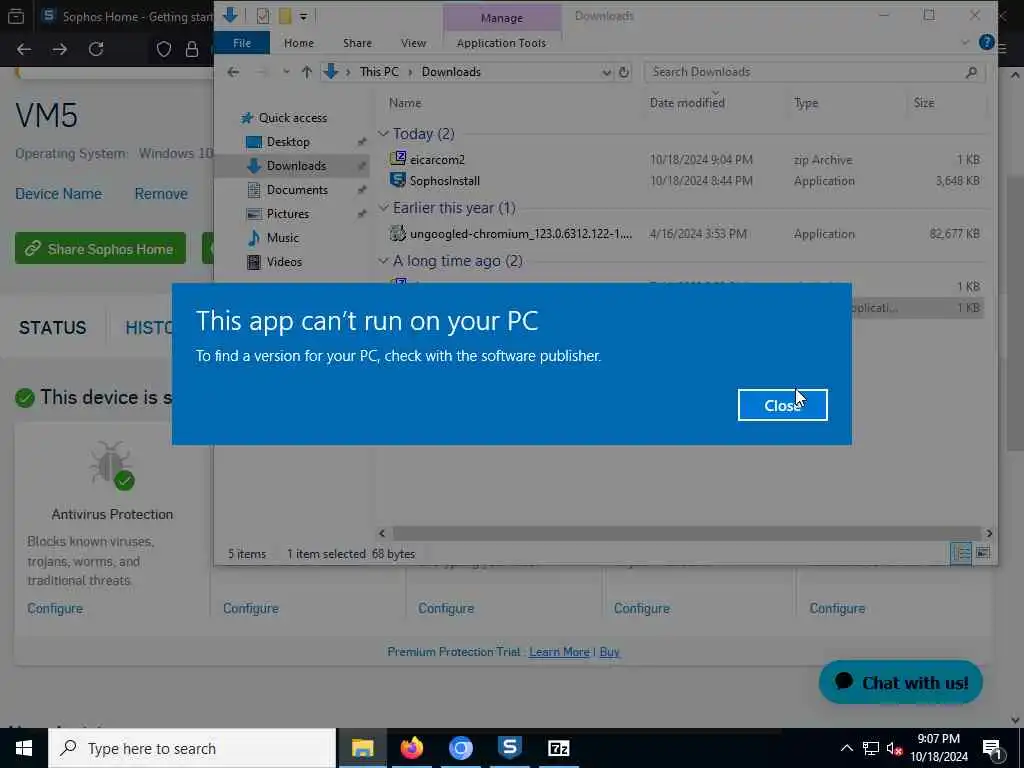Click the taskbar search box
This screenshot has width=1024, height=768.
192,748
